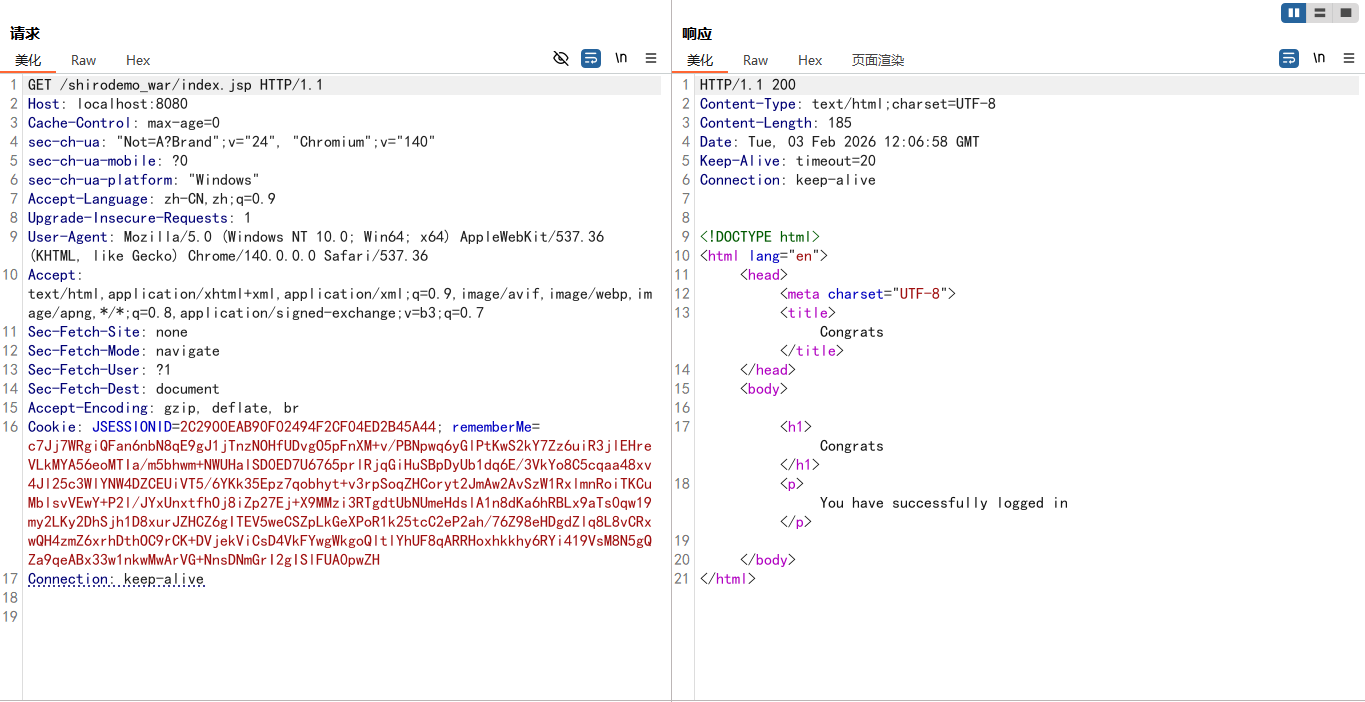Open response Hex tab
Screen dimensions: 1365x702
(x=810, y=60)
